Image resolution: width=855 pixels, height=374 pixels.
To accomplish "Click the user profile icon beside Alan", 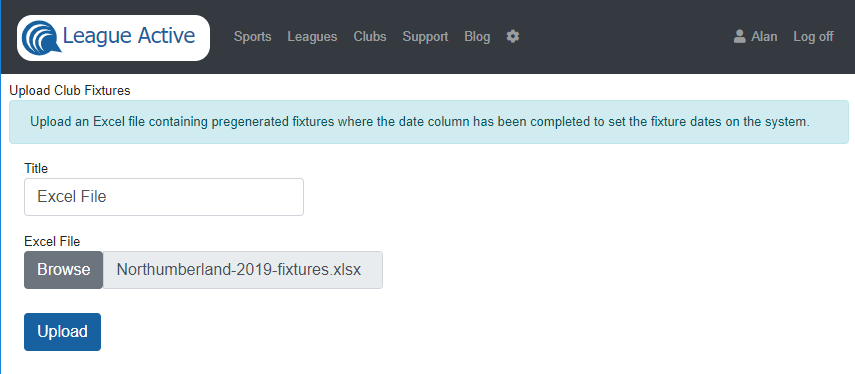I will [739, 37].
